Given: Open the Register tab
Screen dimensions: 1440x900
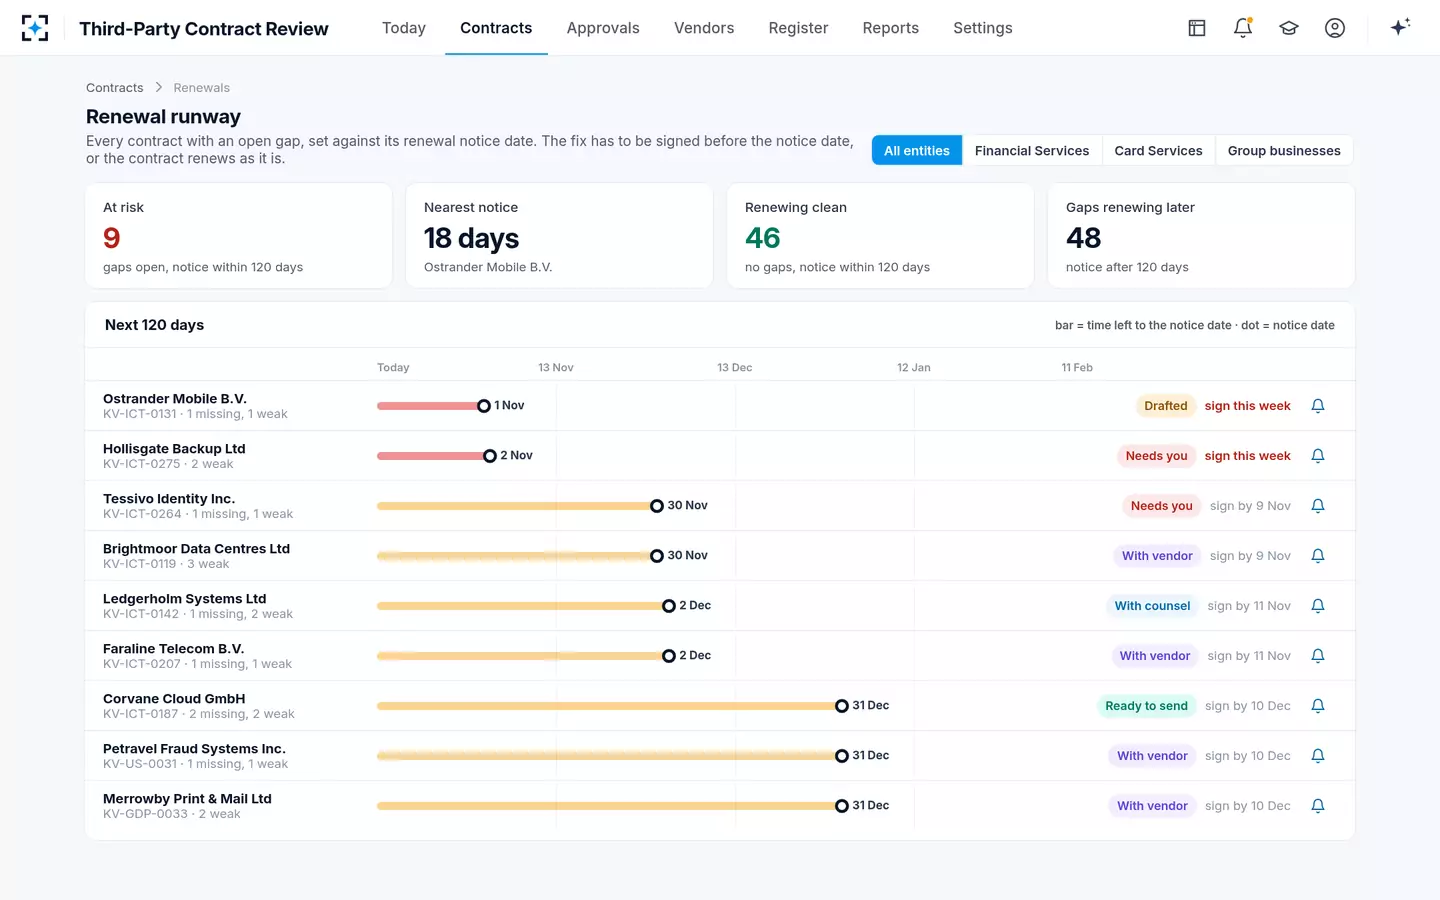Looking at the screenshot, I should [x=798, y=28].
